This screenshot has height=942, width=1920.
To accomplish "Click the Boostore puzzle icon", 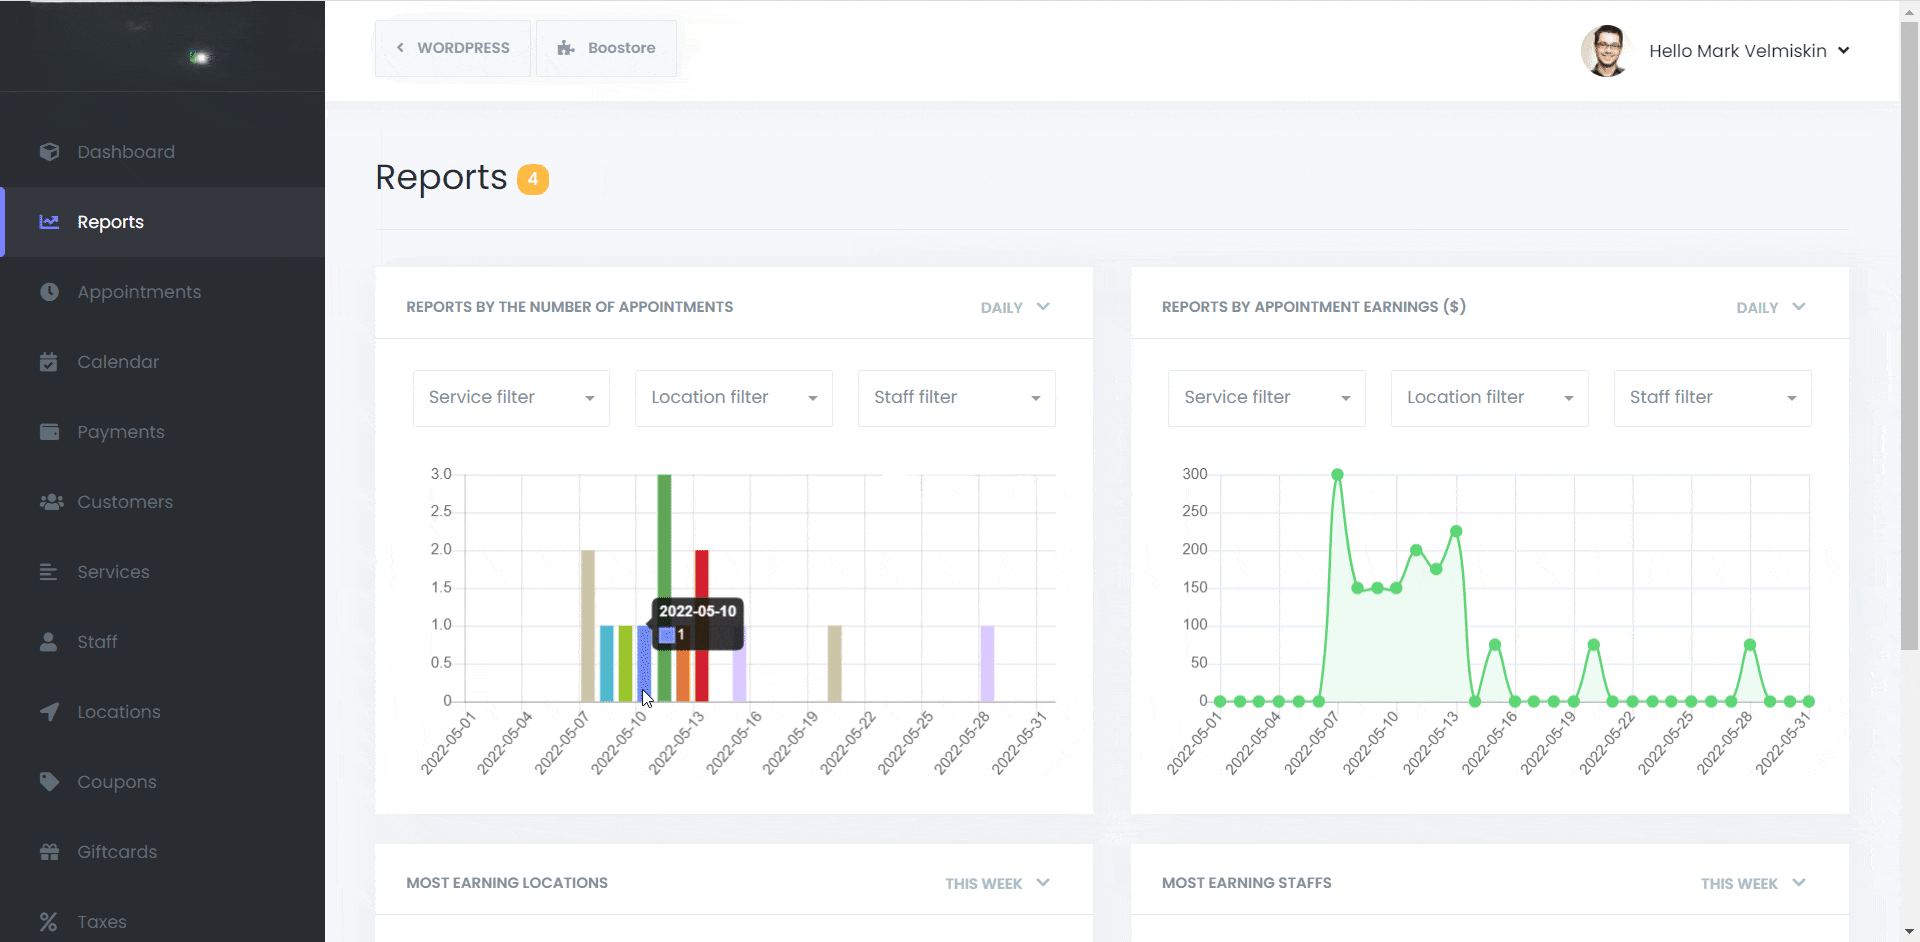I will click(x=566, y=48).
